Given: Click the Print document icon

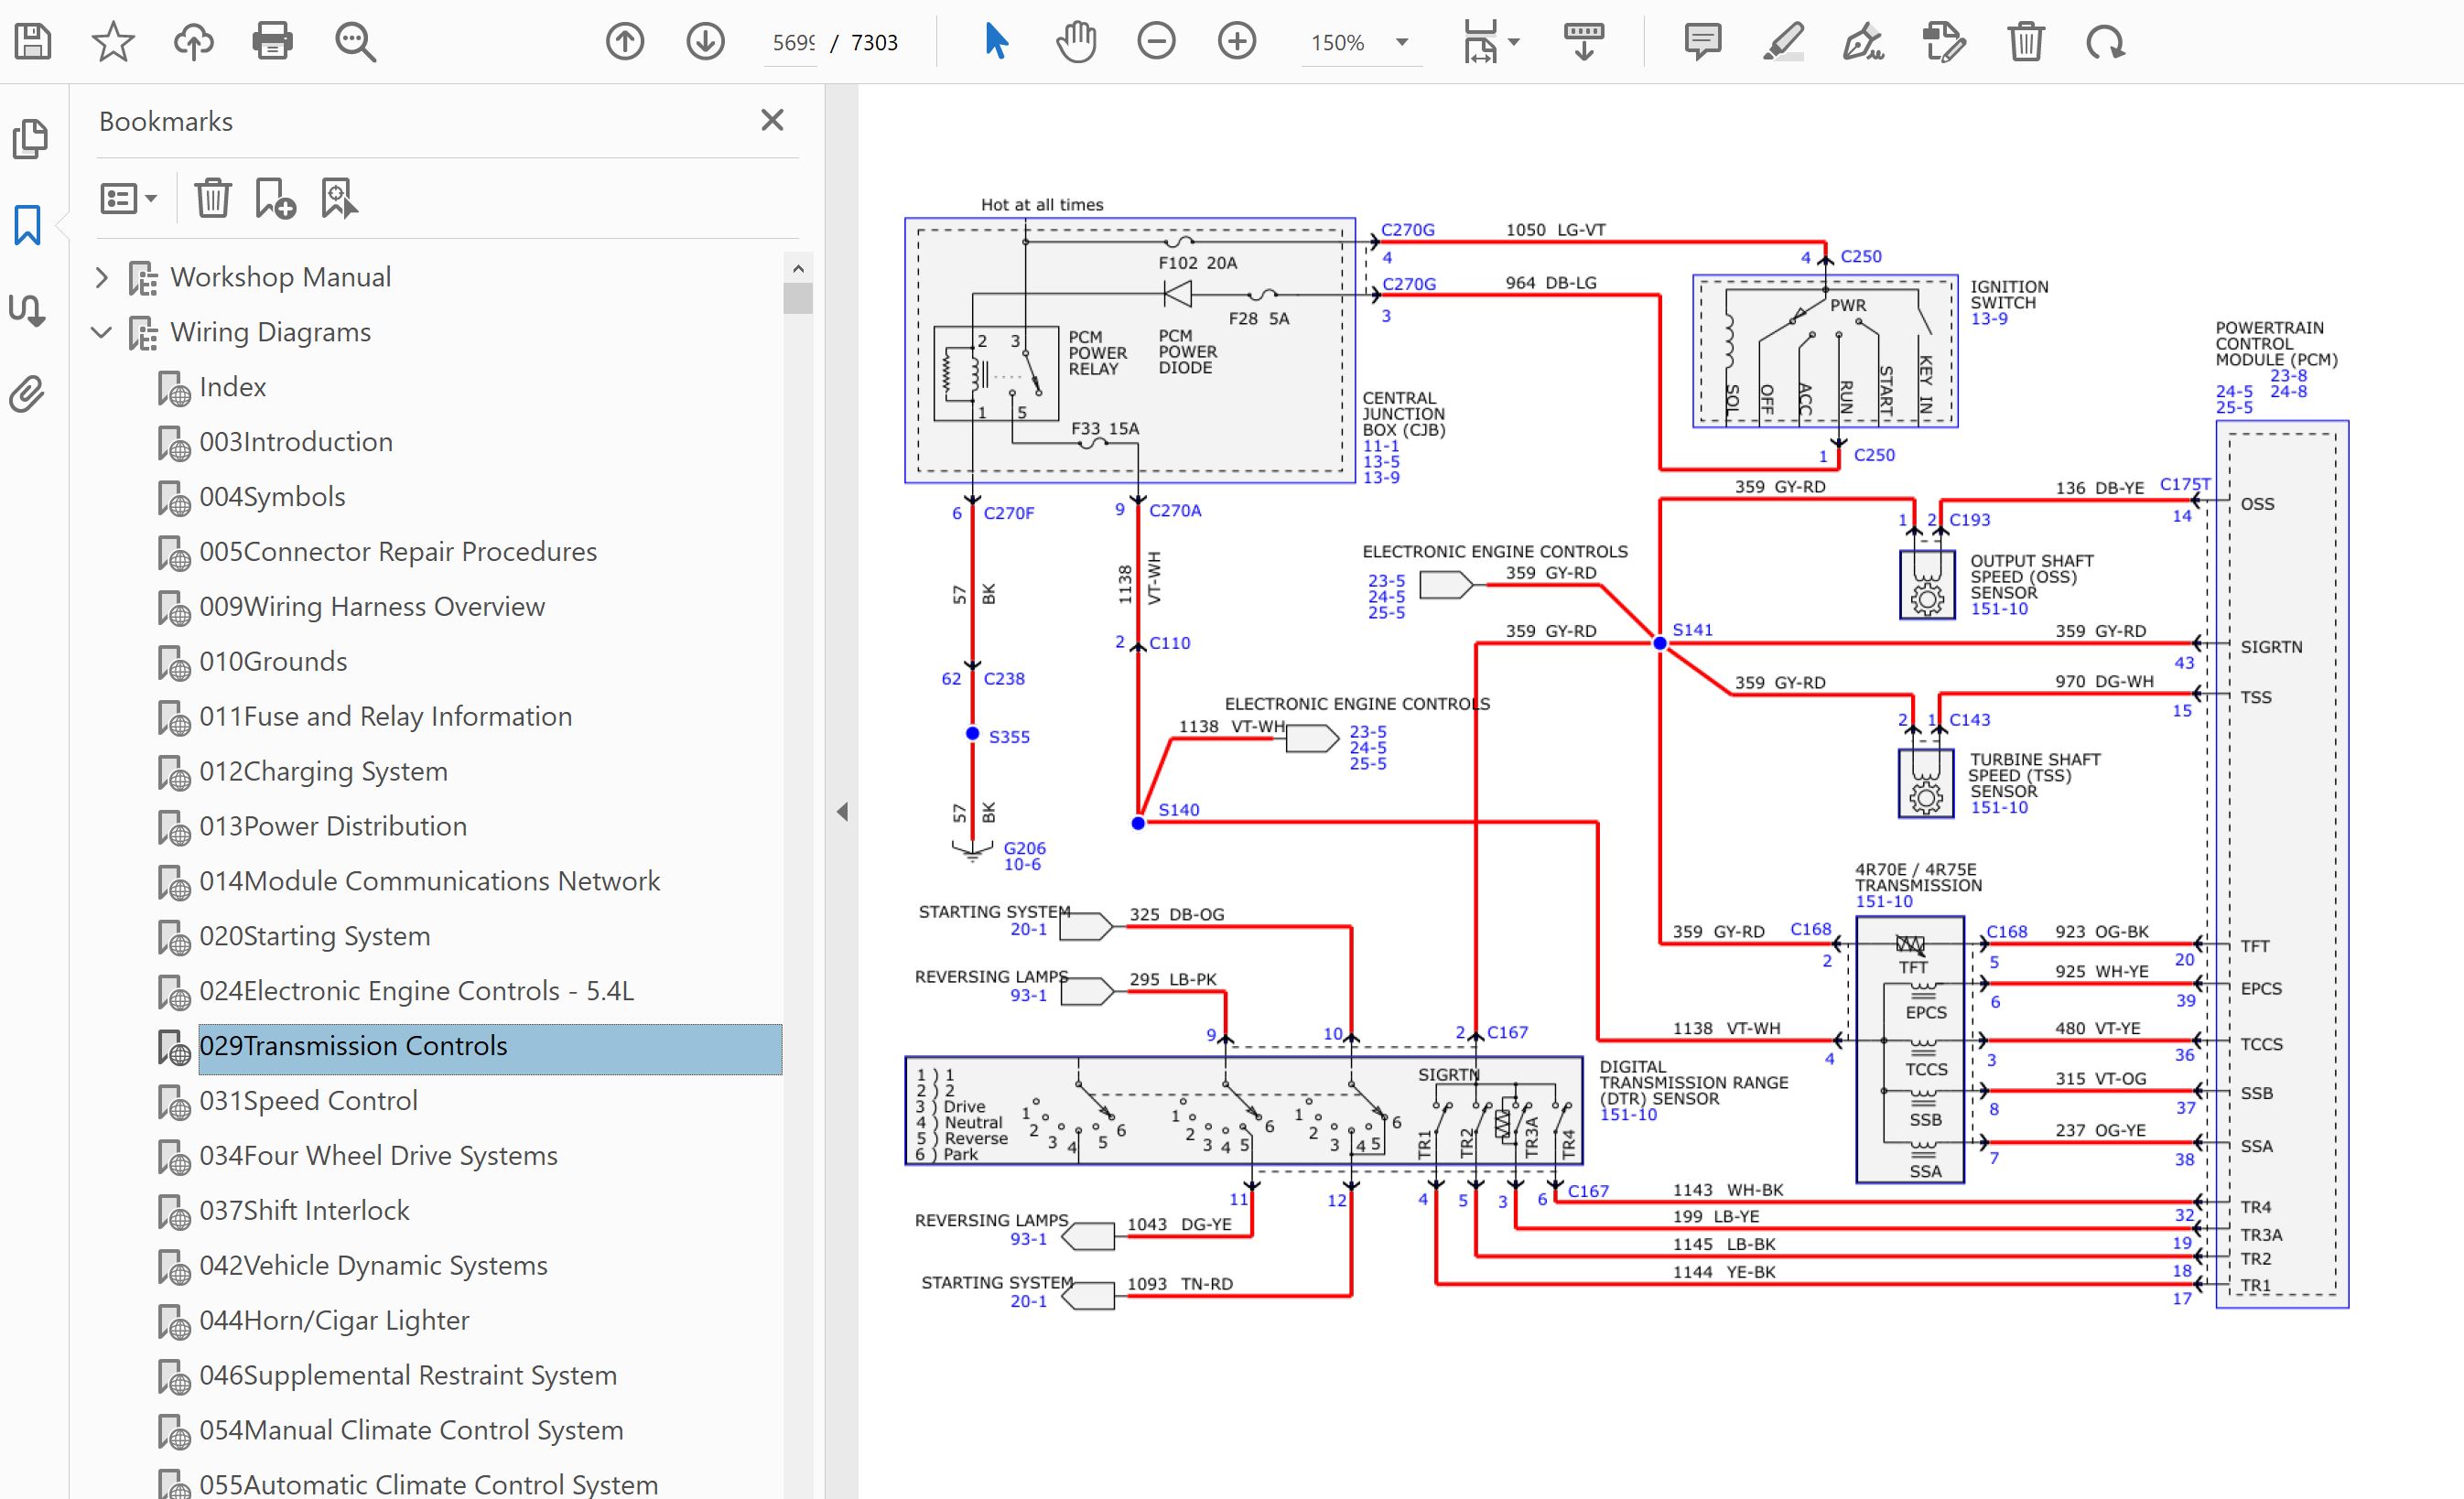Looking at the screenshot, I should (272, 42).
